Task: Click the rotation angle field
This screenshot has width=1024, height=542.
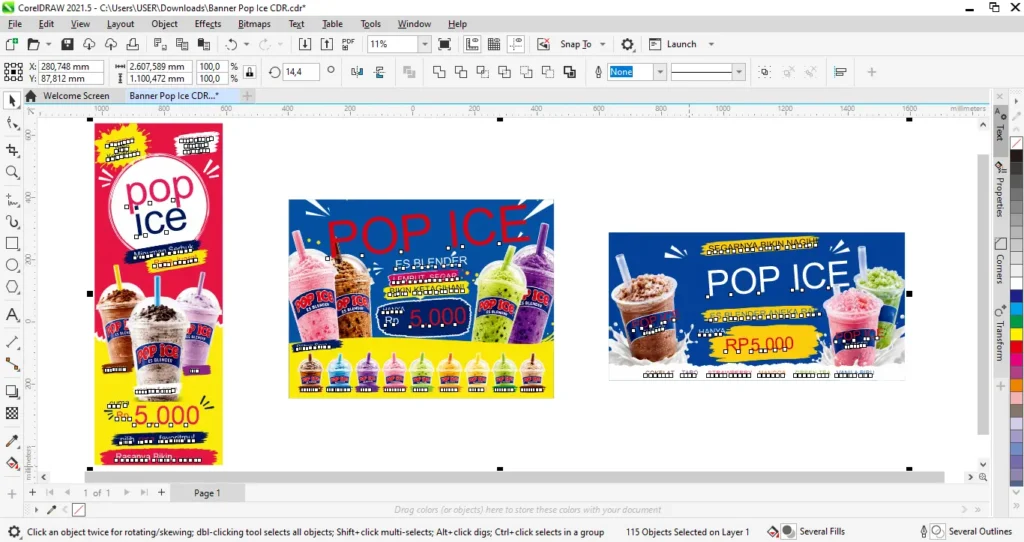Action: pyautogui.click(x=301, y=72)
